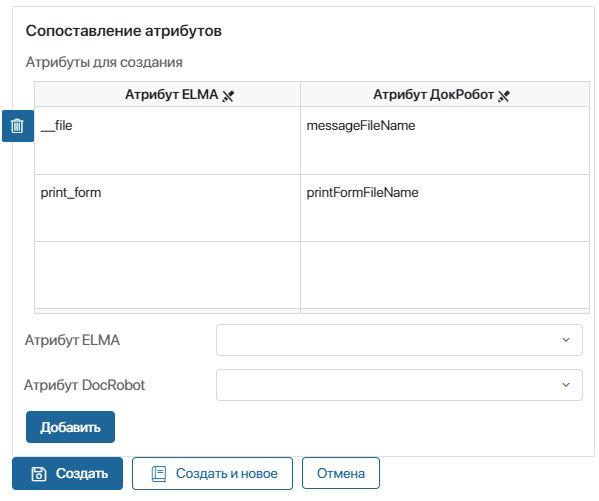
Task: Expand the Атрибут DocRobot dropdown arrow
Action: tap(566, 385)
